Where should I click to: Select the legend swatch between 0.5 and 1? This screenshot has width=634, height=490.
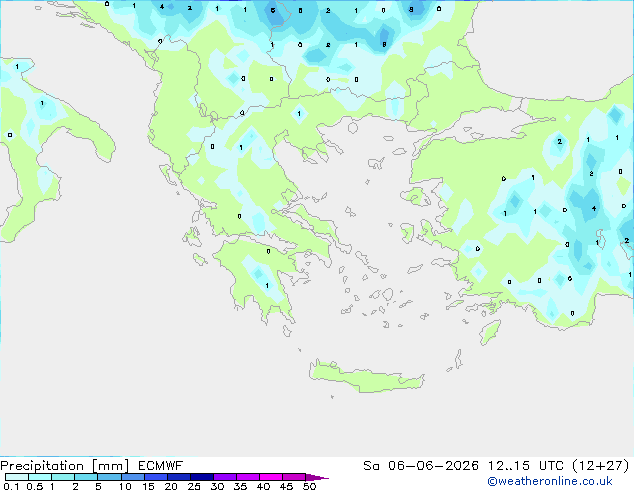tap(40, 477)
